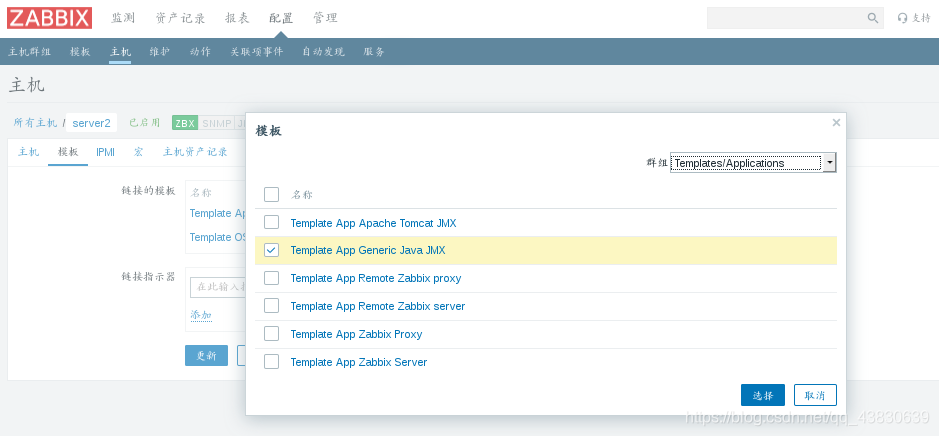This screenshot has height=436, width=939.
Task: Go to 关联项事件 submenu
Action: pyautogui.click(x=256, y=52)
